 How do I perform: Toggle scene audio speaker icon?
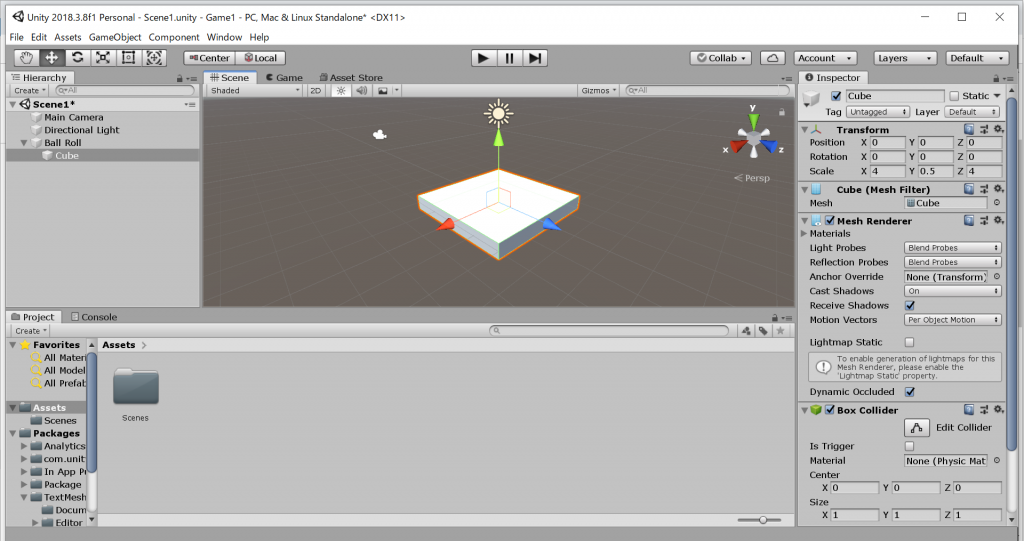click(x=362, y=91)
